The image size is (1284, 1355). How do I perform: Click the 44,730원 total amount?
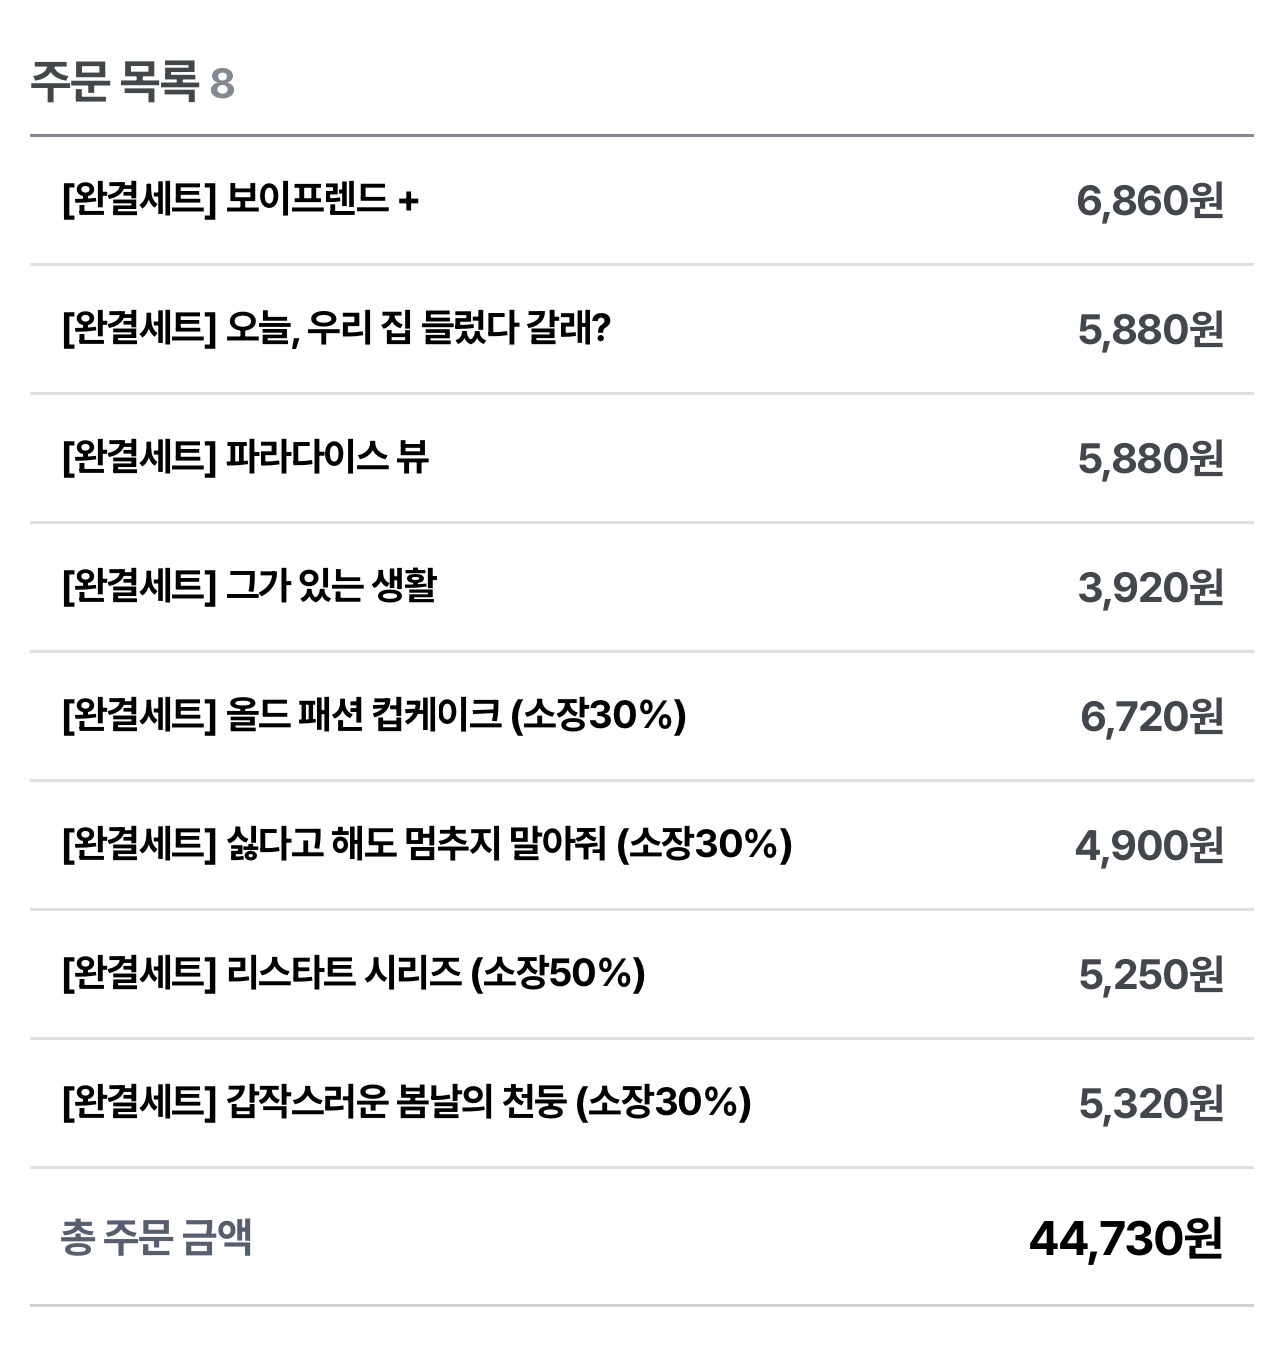click(1125, 1239)
